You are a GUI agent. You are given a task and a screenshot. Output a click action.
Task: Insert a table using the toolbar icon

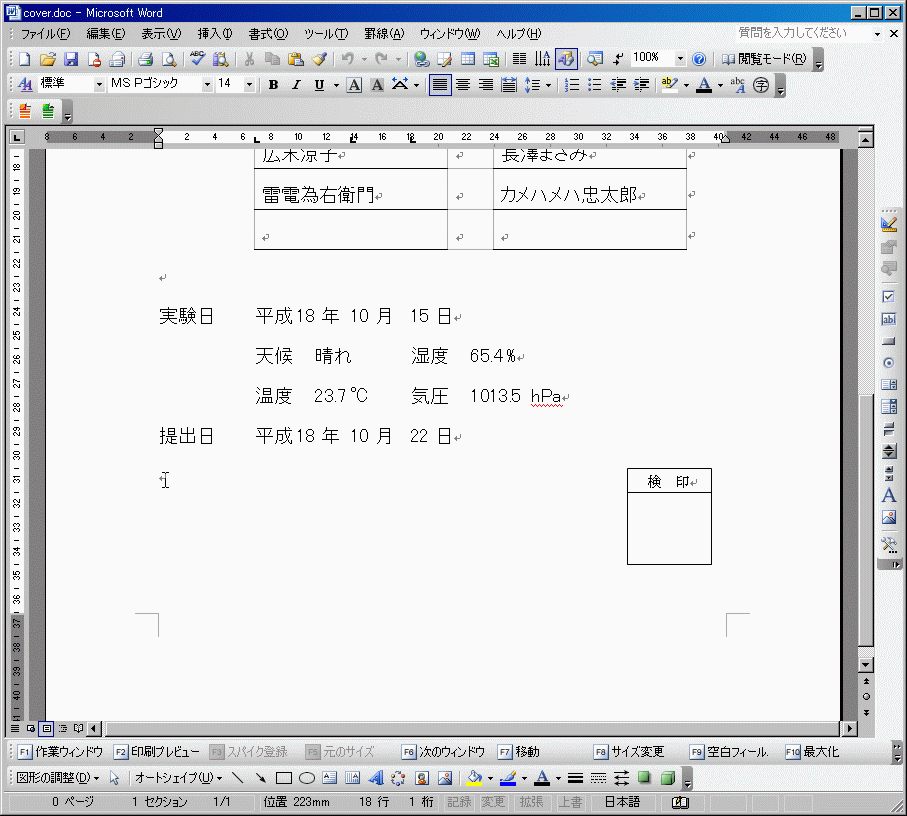click(x=467, y=59)
